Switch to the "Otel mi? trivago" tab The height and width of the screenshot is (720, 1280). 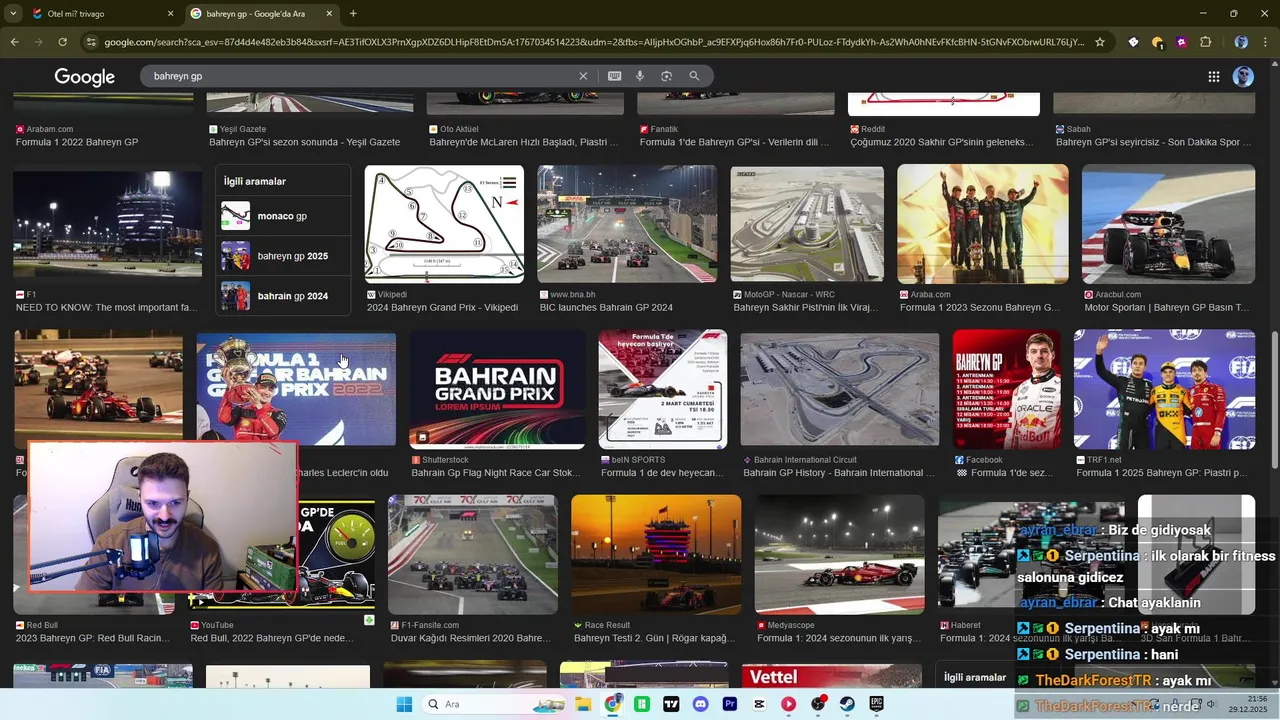(102, 14)
